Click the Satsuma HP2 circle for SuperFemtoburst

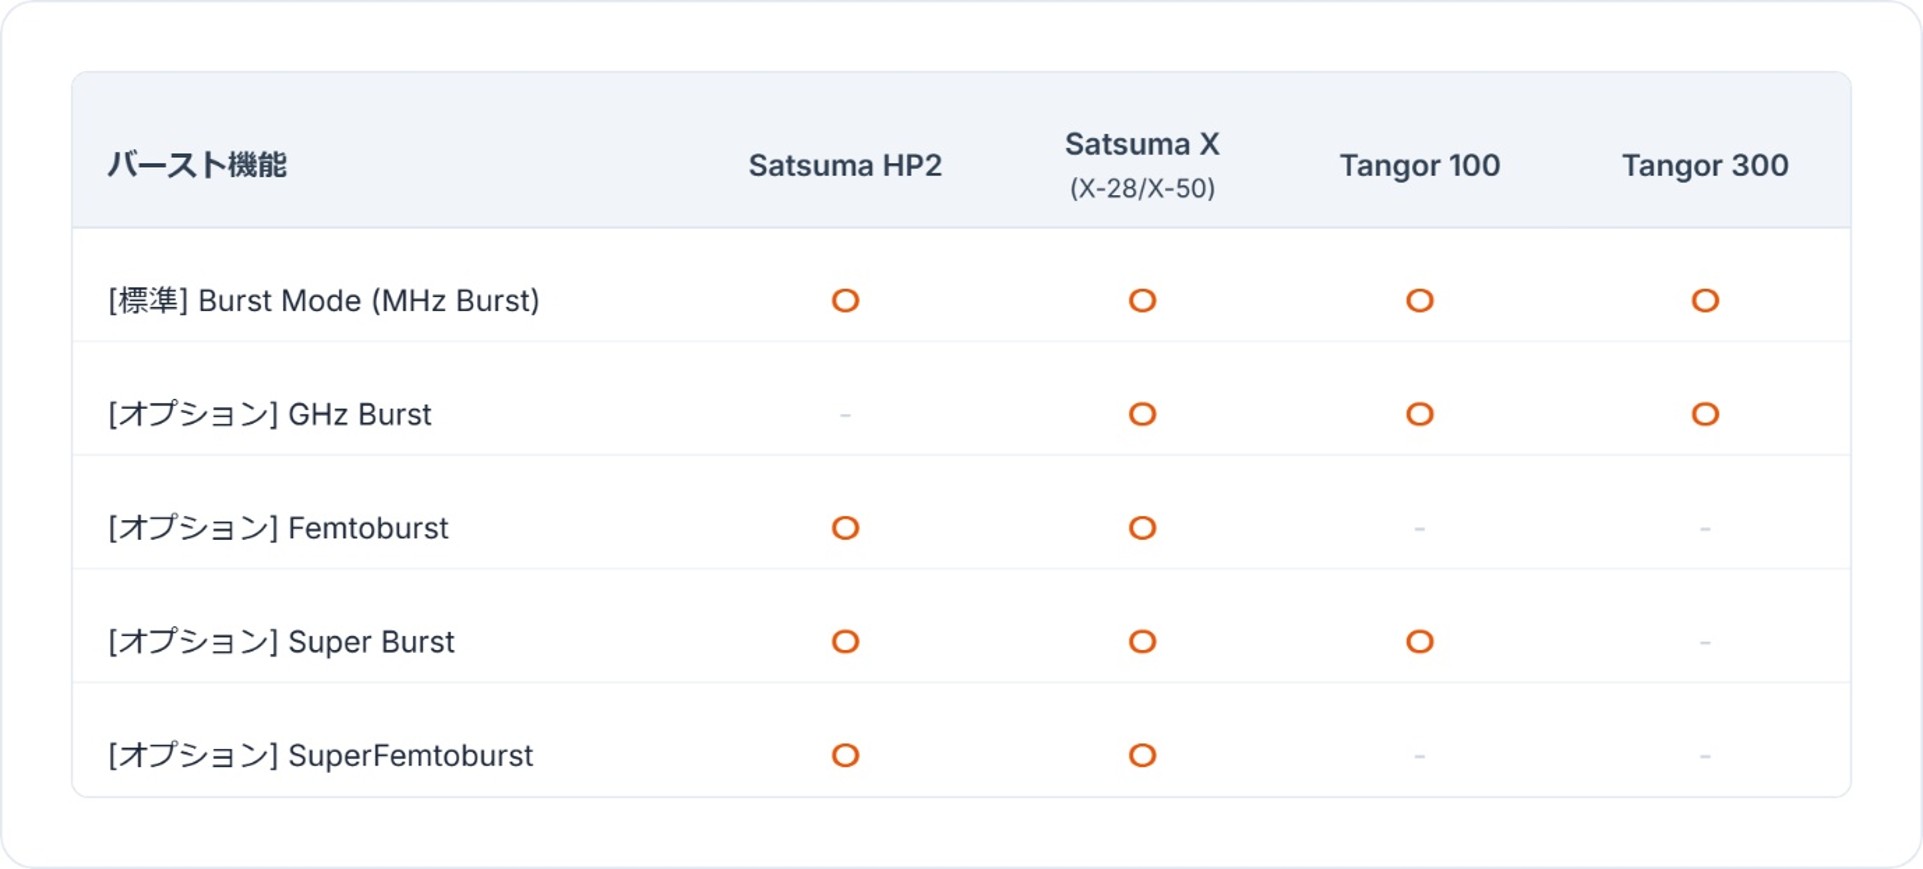point(845,755)
